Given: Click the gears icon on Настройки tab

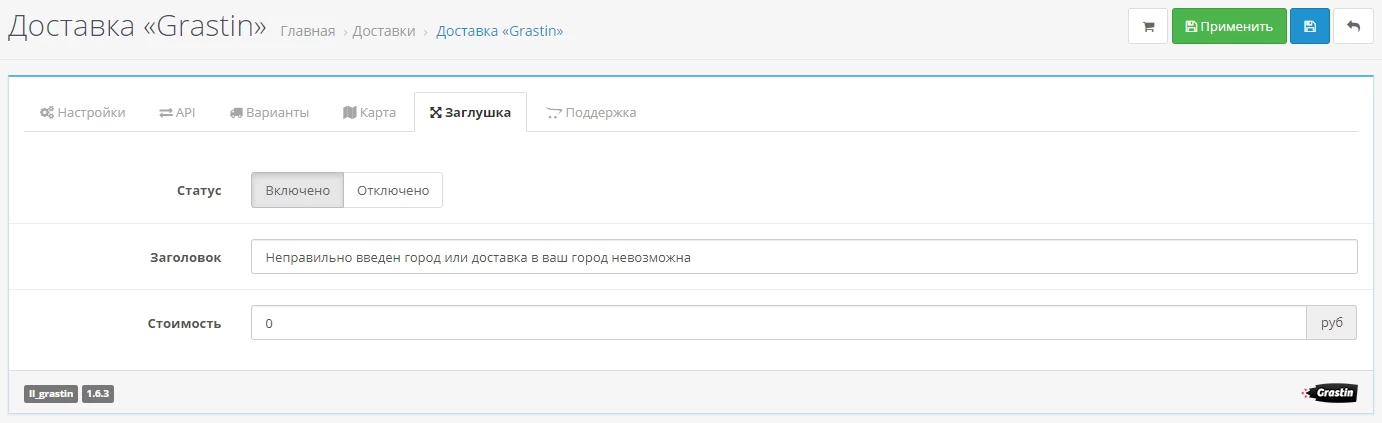Looking at the screenshot, I should coord(46,113).
